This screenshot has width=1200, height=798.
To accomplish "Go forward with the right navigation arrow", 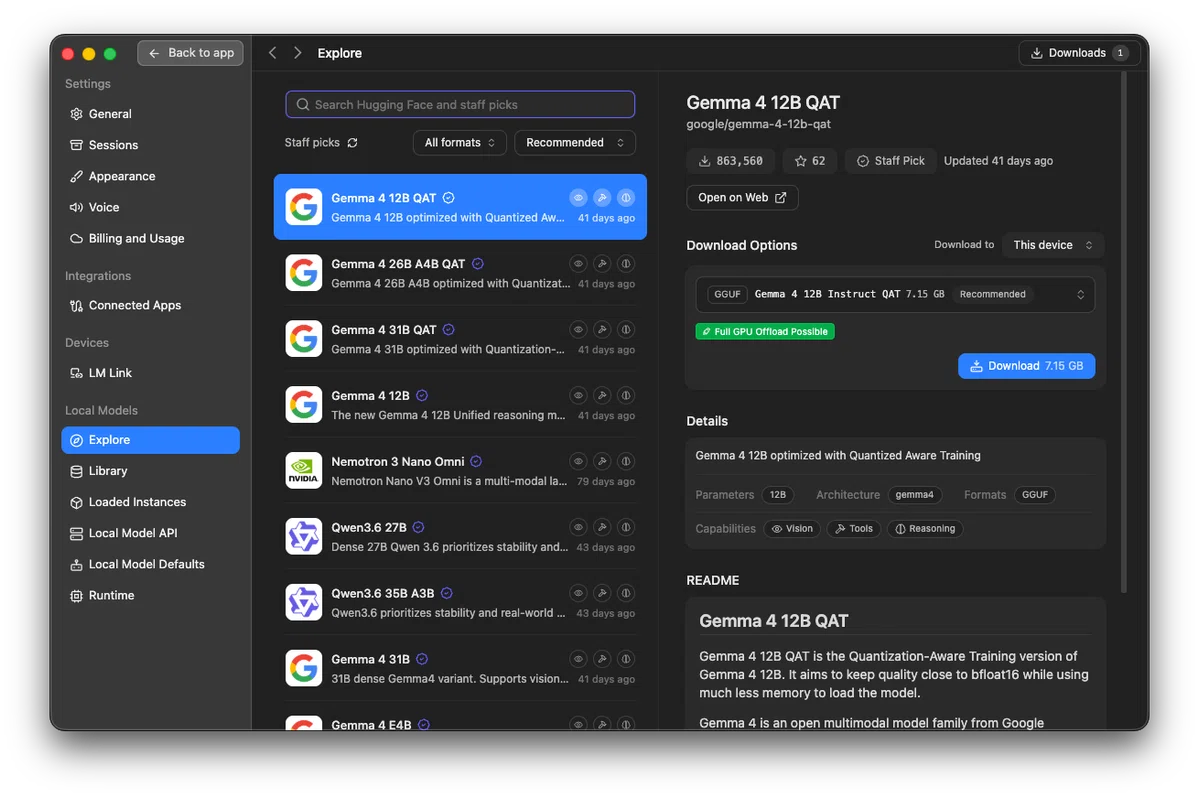I will pyautogui.click(x=297, y=53).
